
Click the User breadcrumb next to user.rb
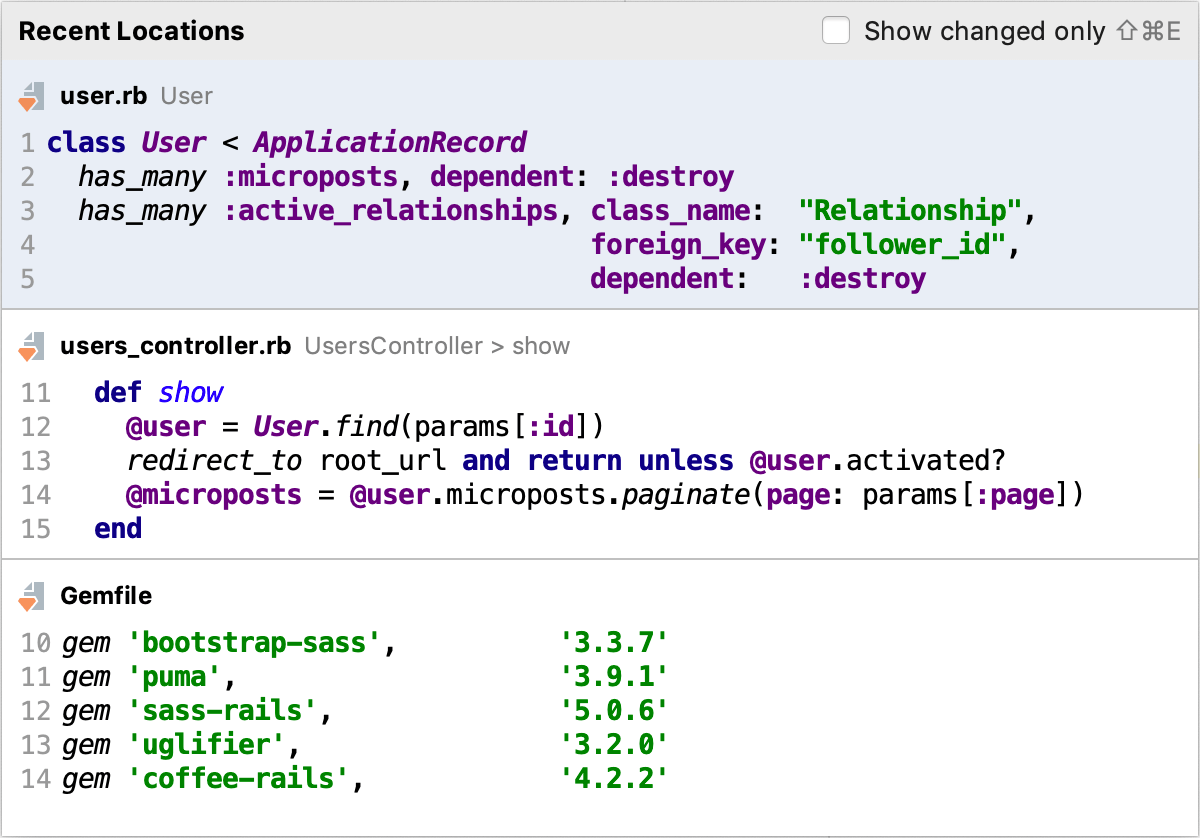(187, 96)
